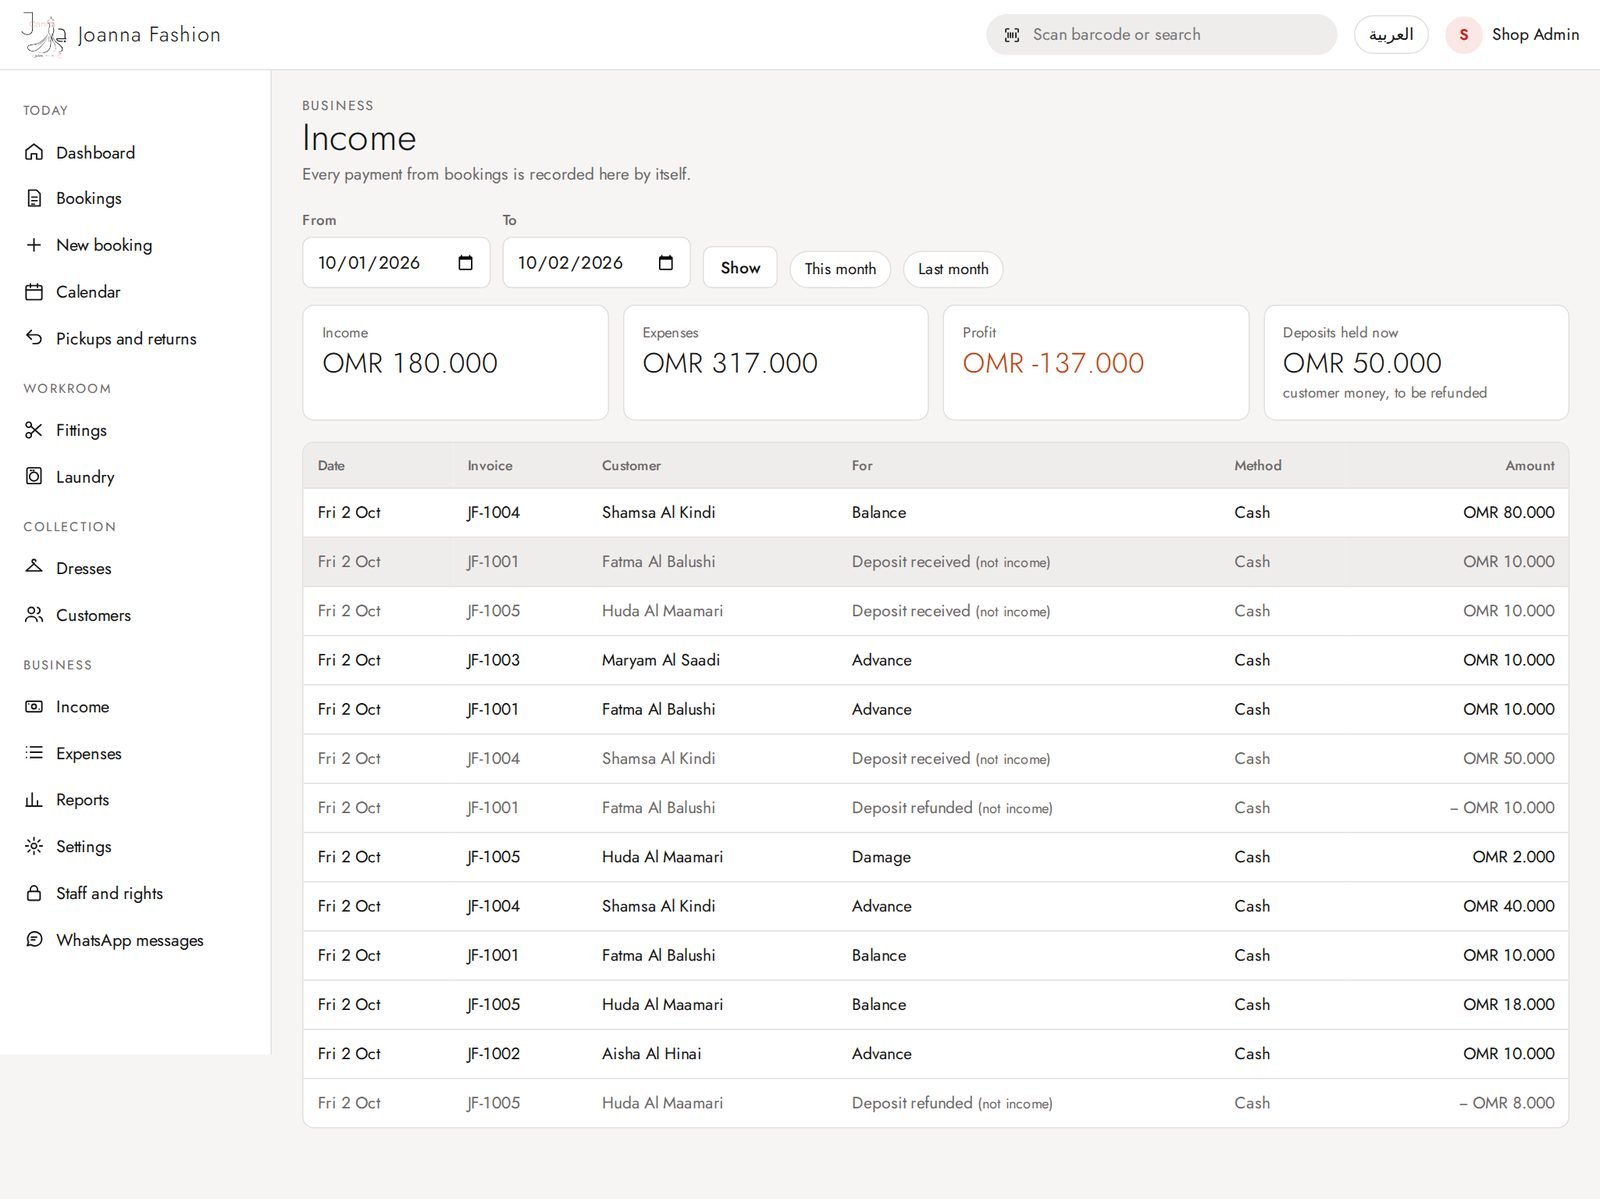Viewport: 1600px width, 1199px height.
Task: Click the Customer column header
Action: (x=631, y=466)
